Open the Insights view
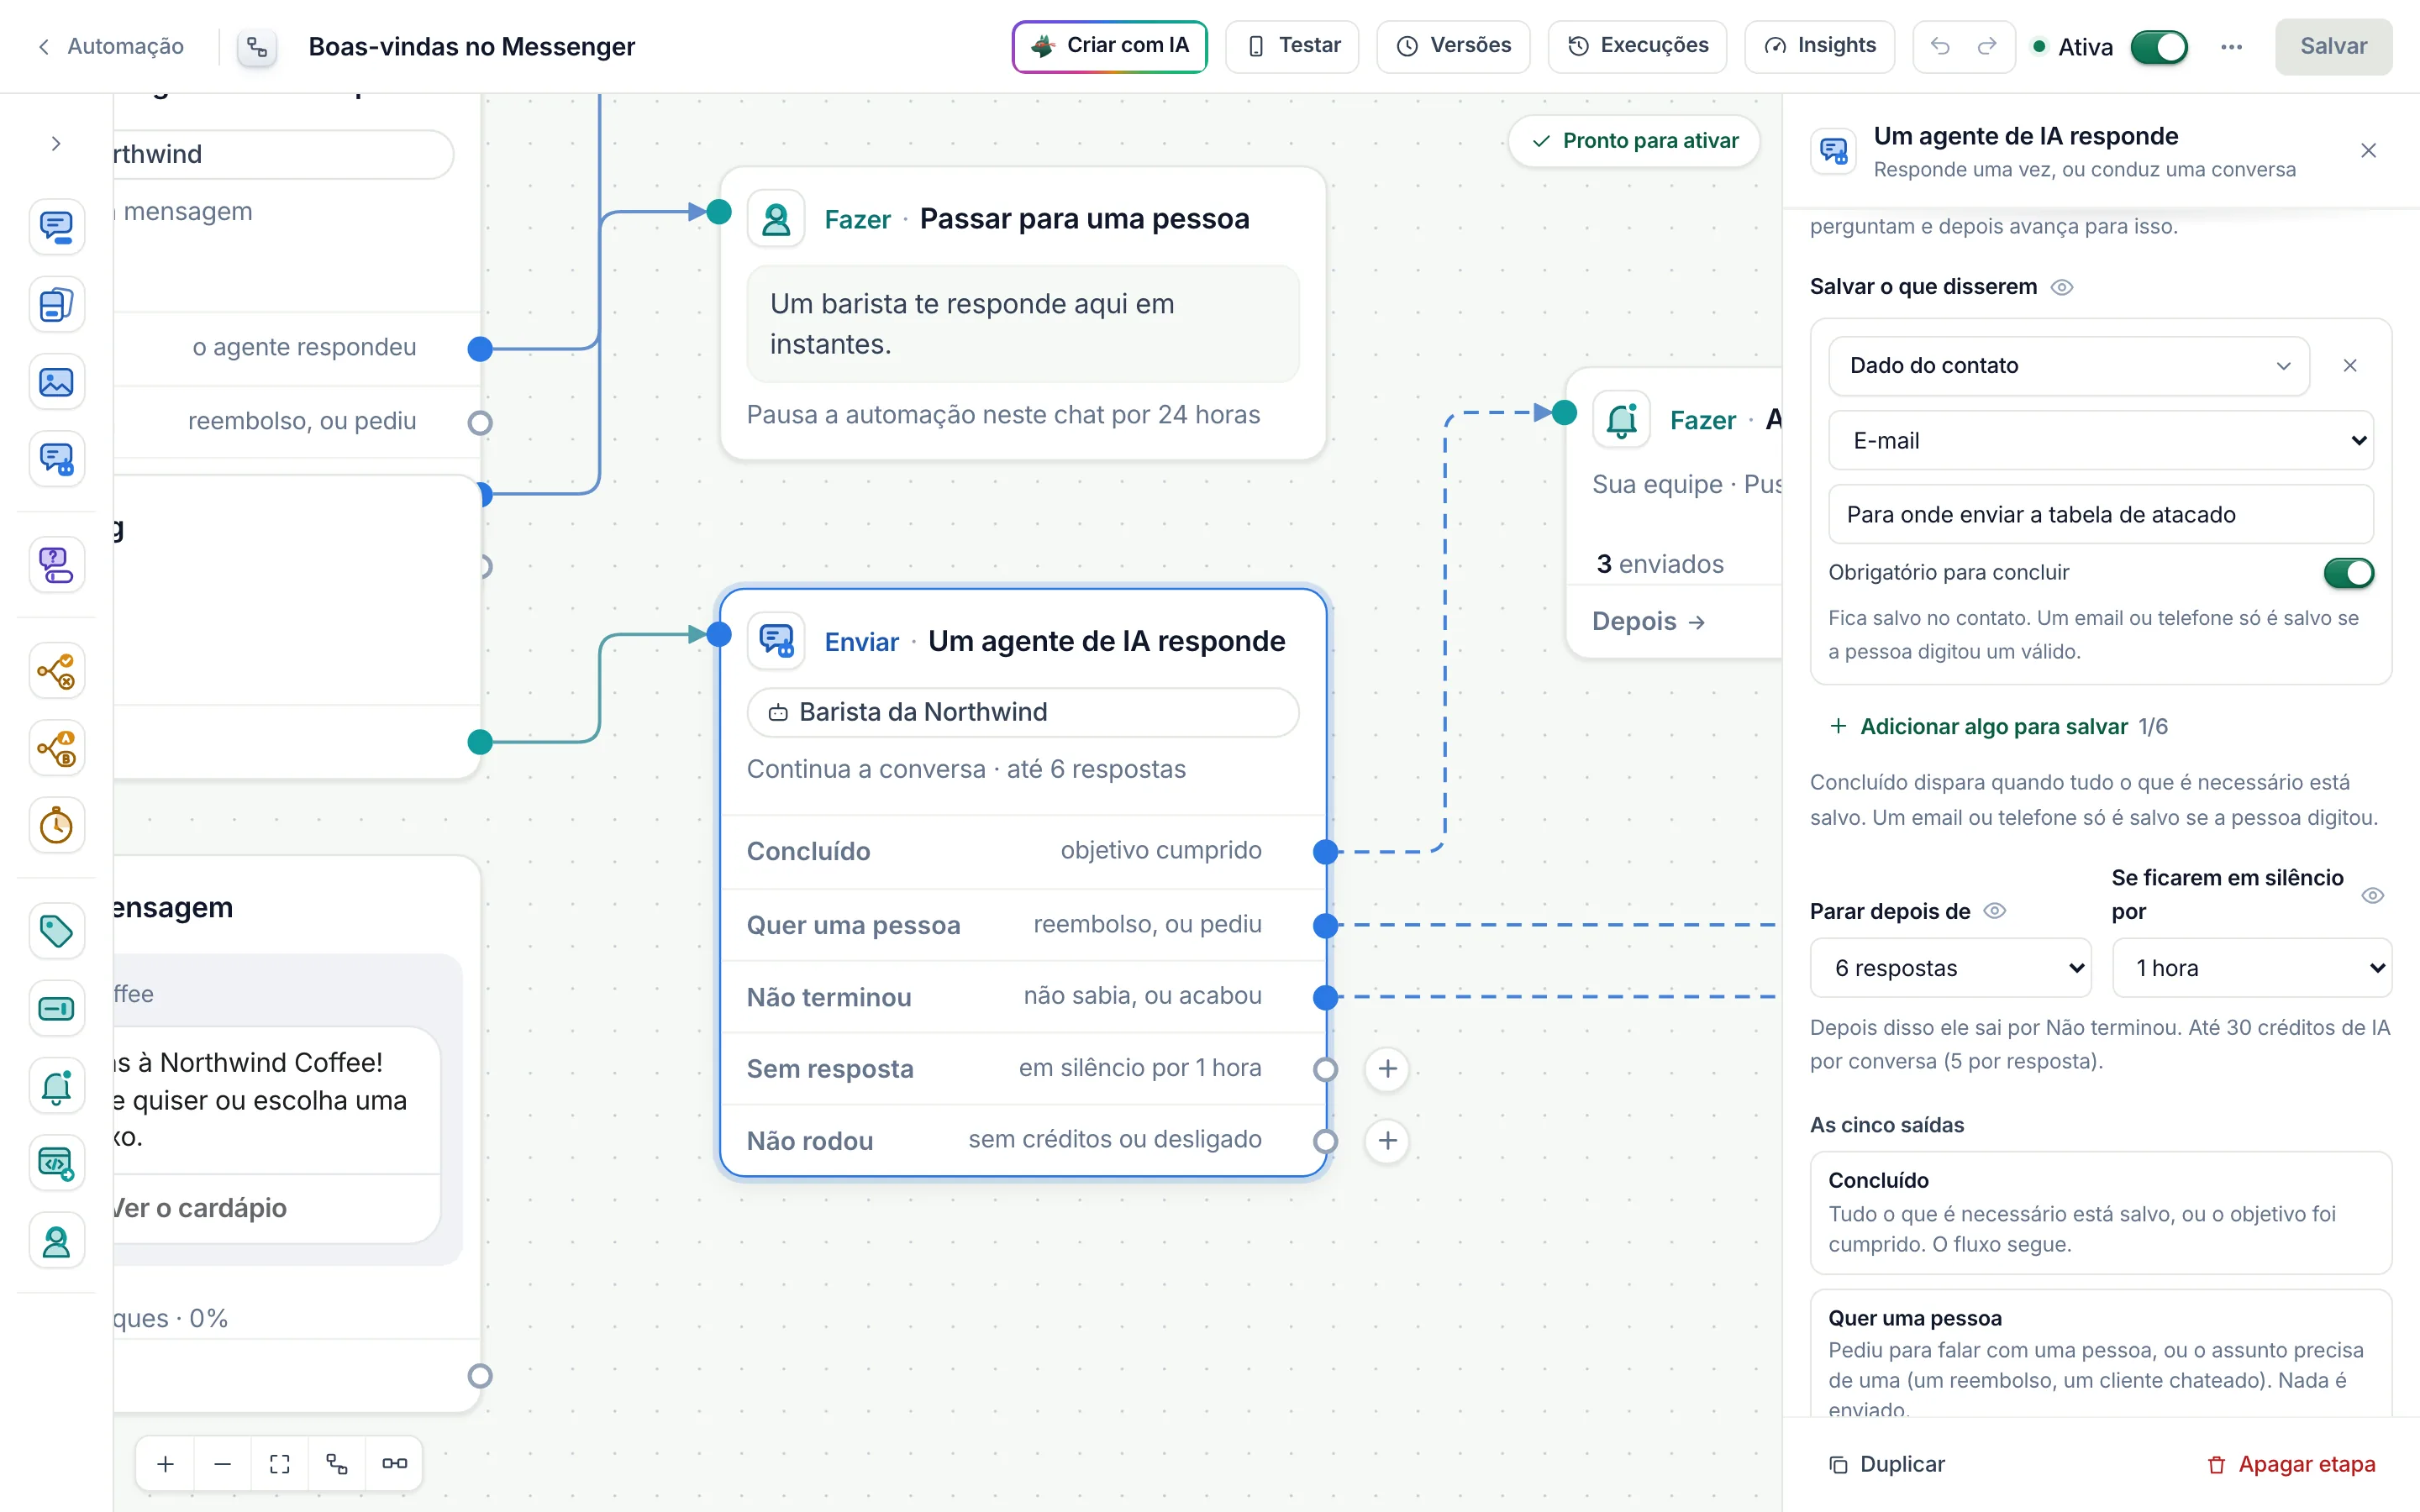 pos(1819,46)
